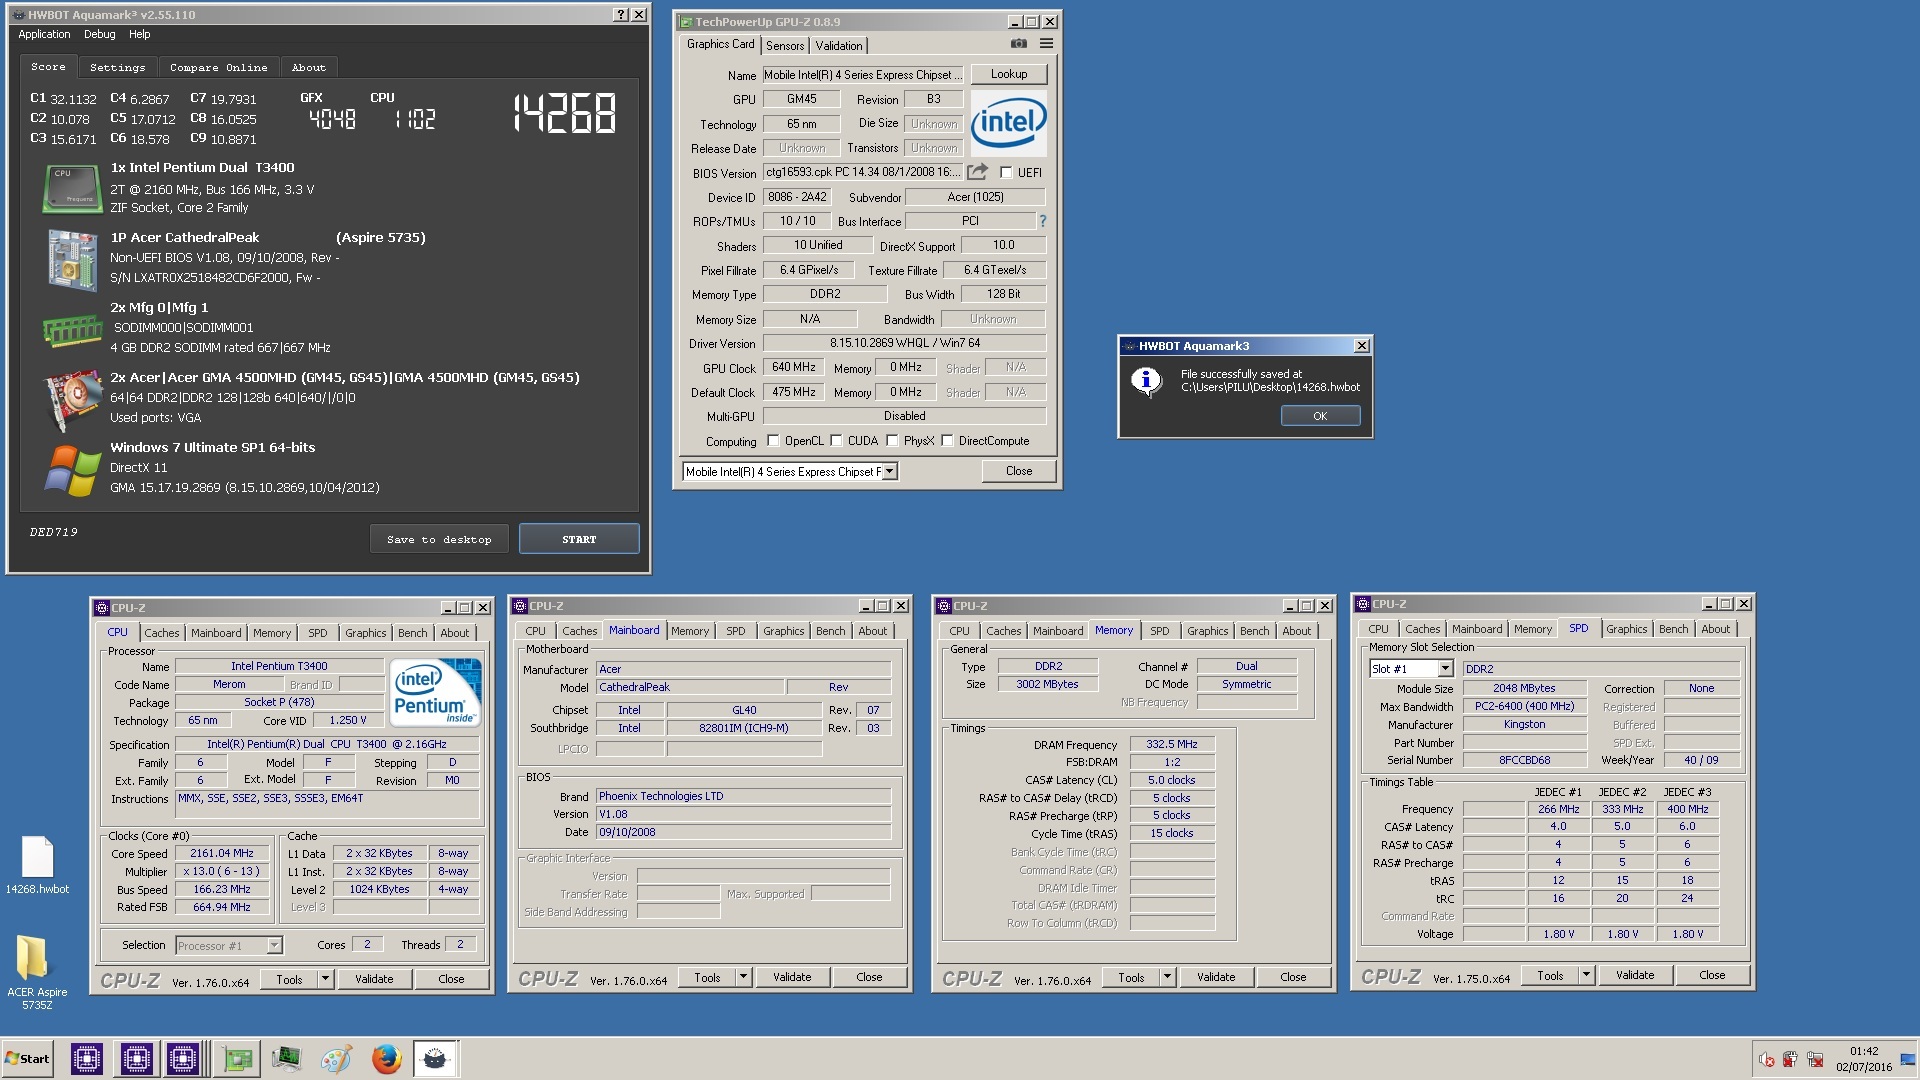Click HWBOT Aquamark3 taskbar icon
The height and width of the screenshot is (1080, 1920).
(435, 1058)
